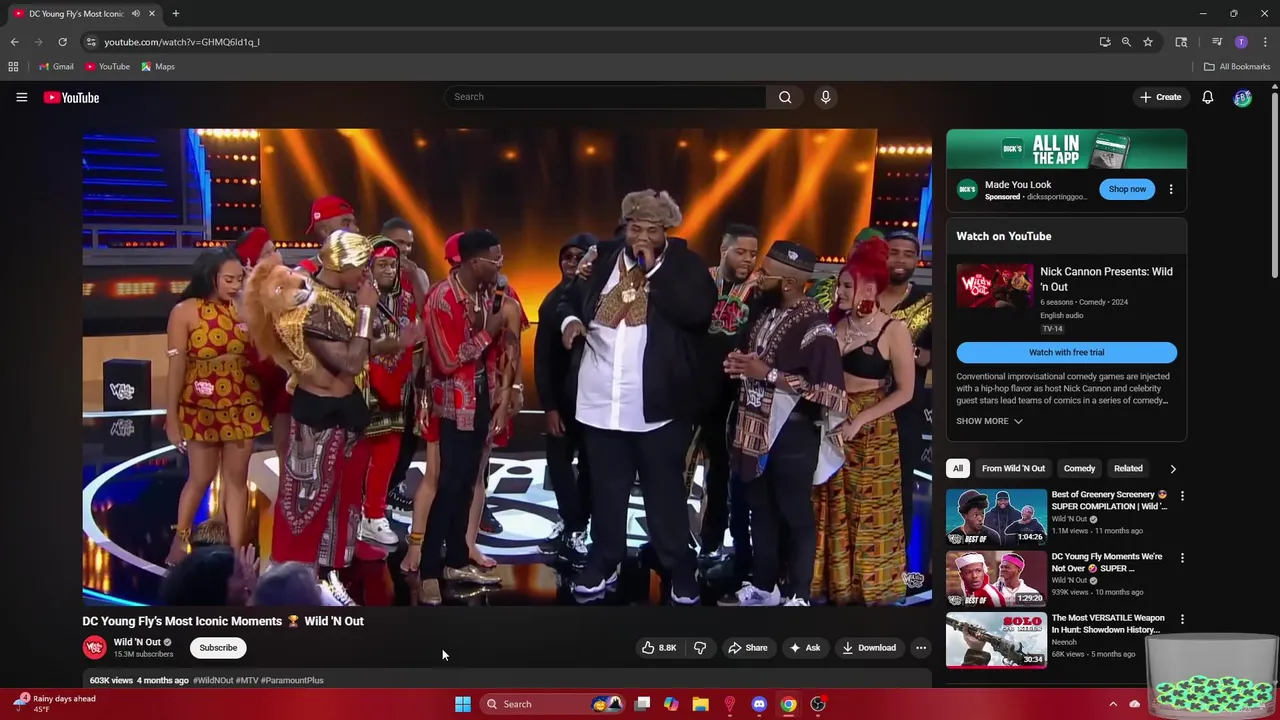Open the Maps bookmark
Screen dimensions: 1280x720
tap(158, 67)
